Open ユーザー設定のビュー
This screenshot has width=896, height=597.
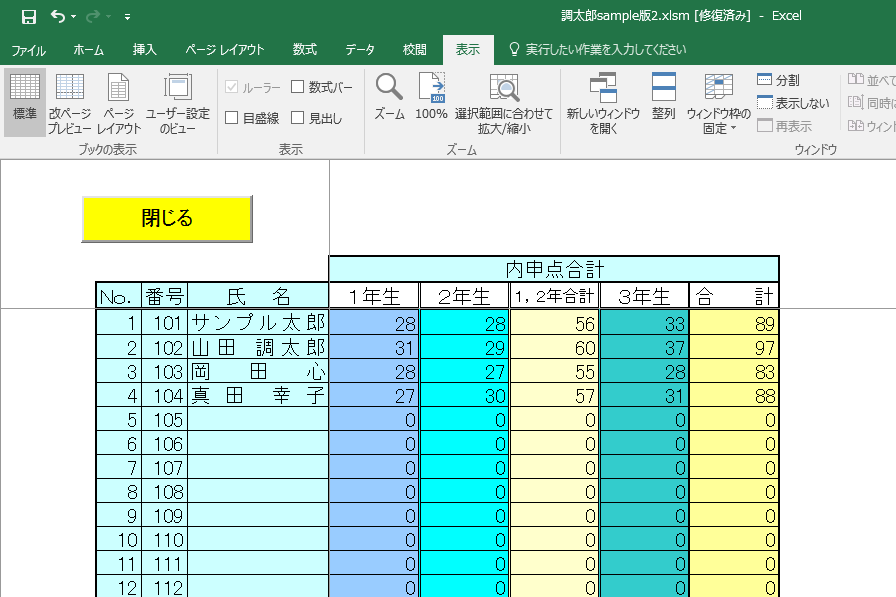pyautogui.click(x=178, y=103)
